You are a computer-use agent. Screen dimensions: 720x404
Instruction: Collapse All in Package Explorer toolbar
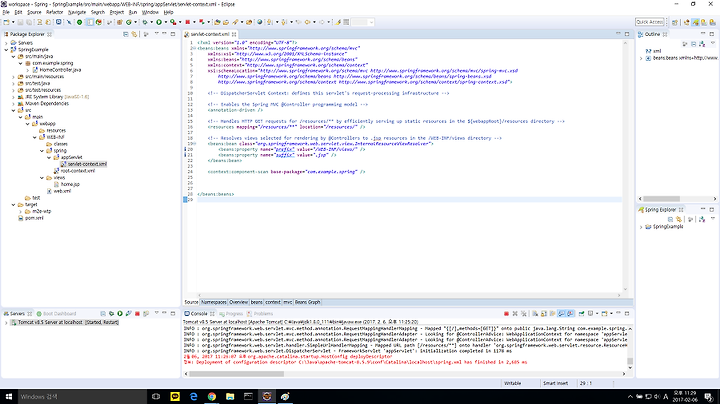[126, 34]
